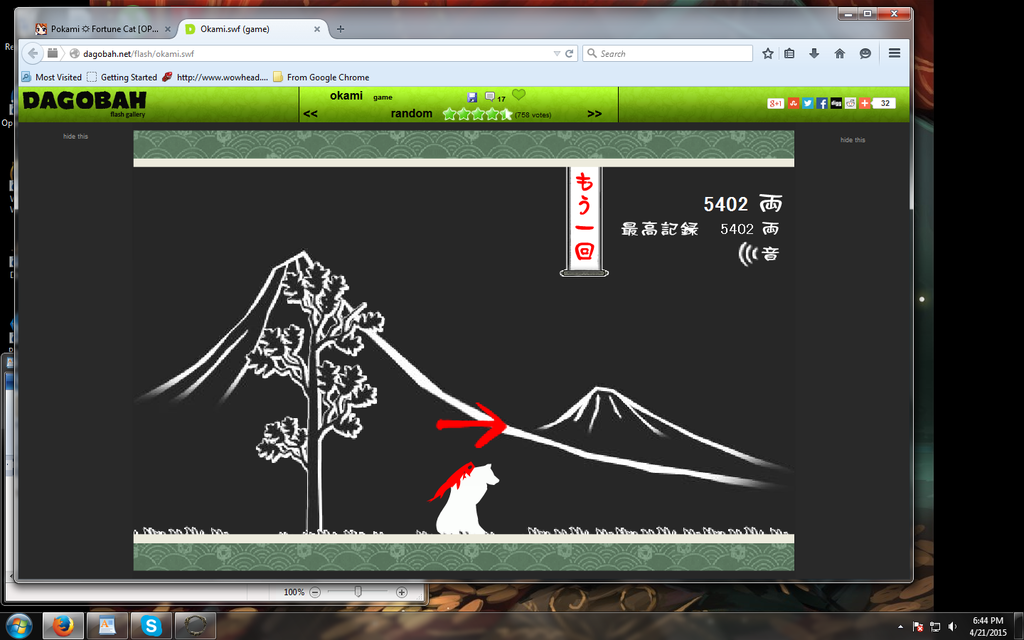Open the volume speaker tray icon
1024x640 pixels.
click(x=952, y=627)
